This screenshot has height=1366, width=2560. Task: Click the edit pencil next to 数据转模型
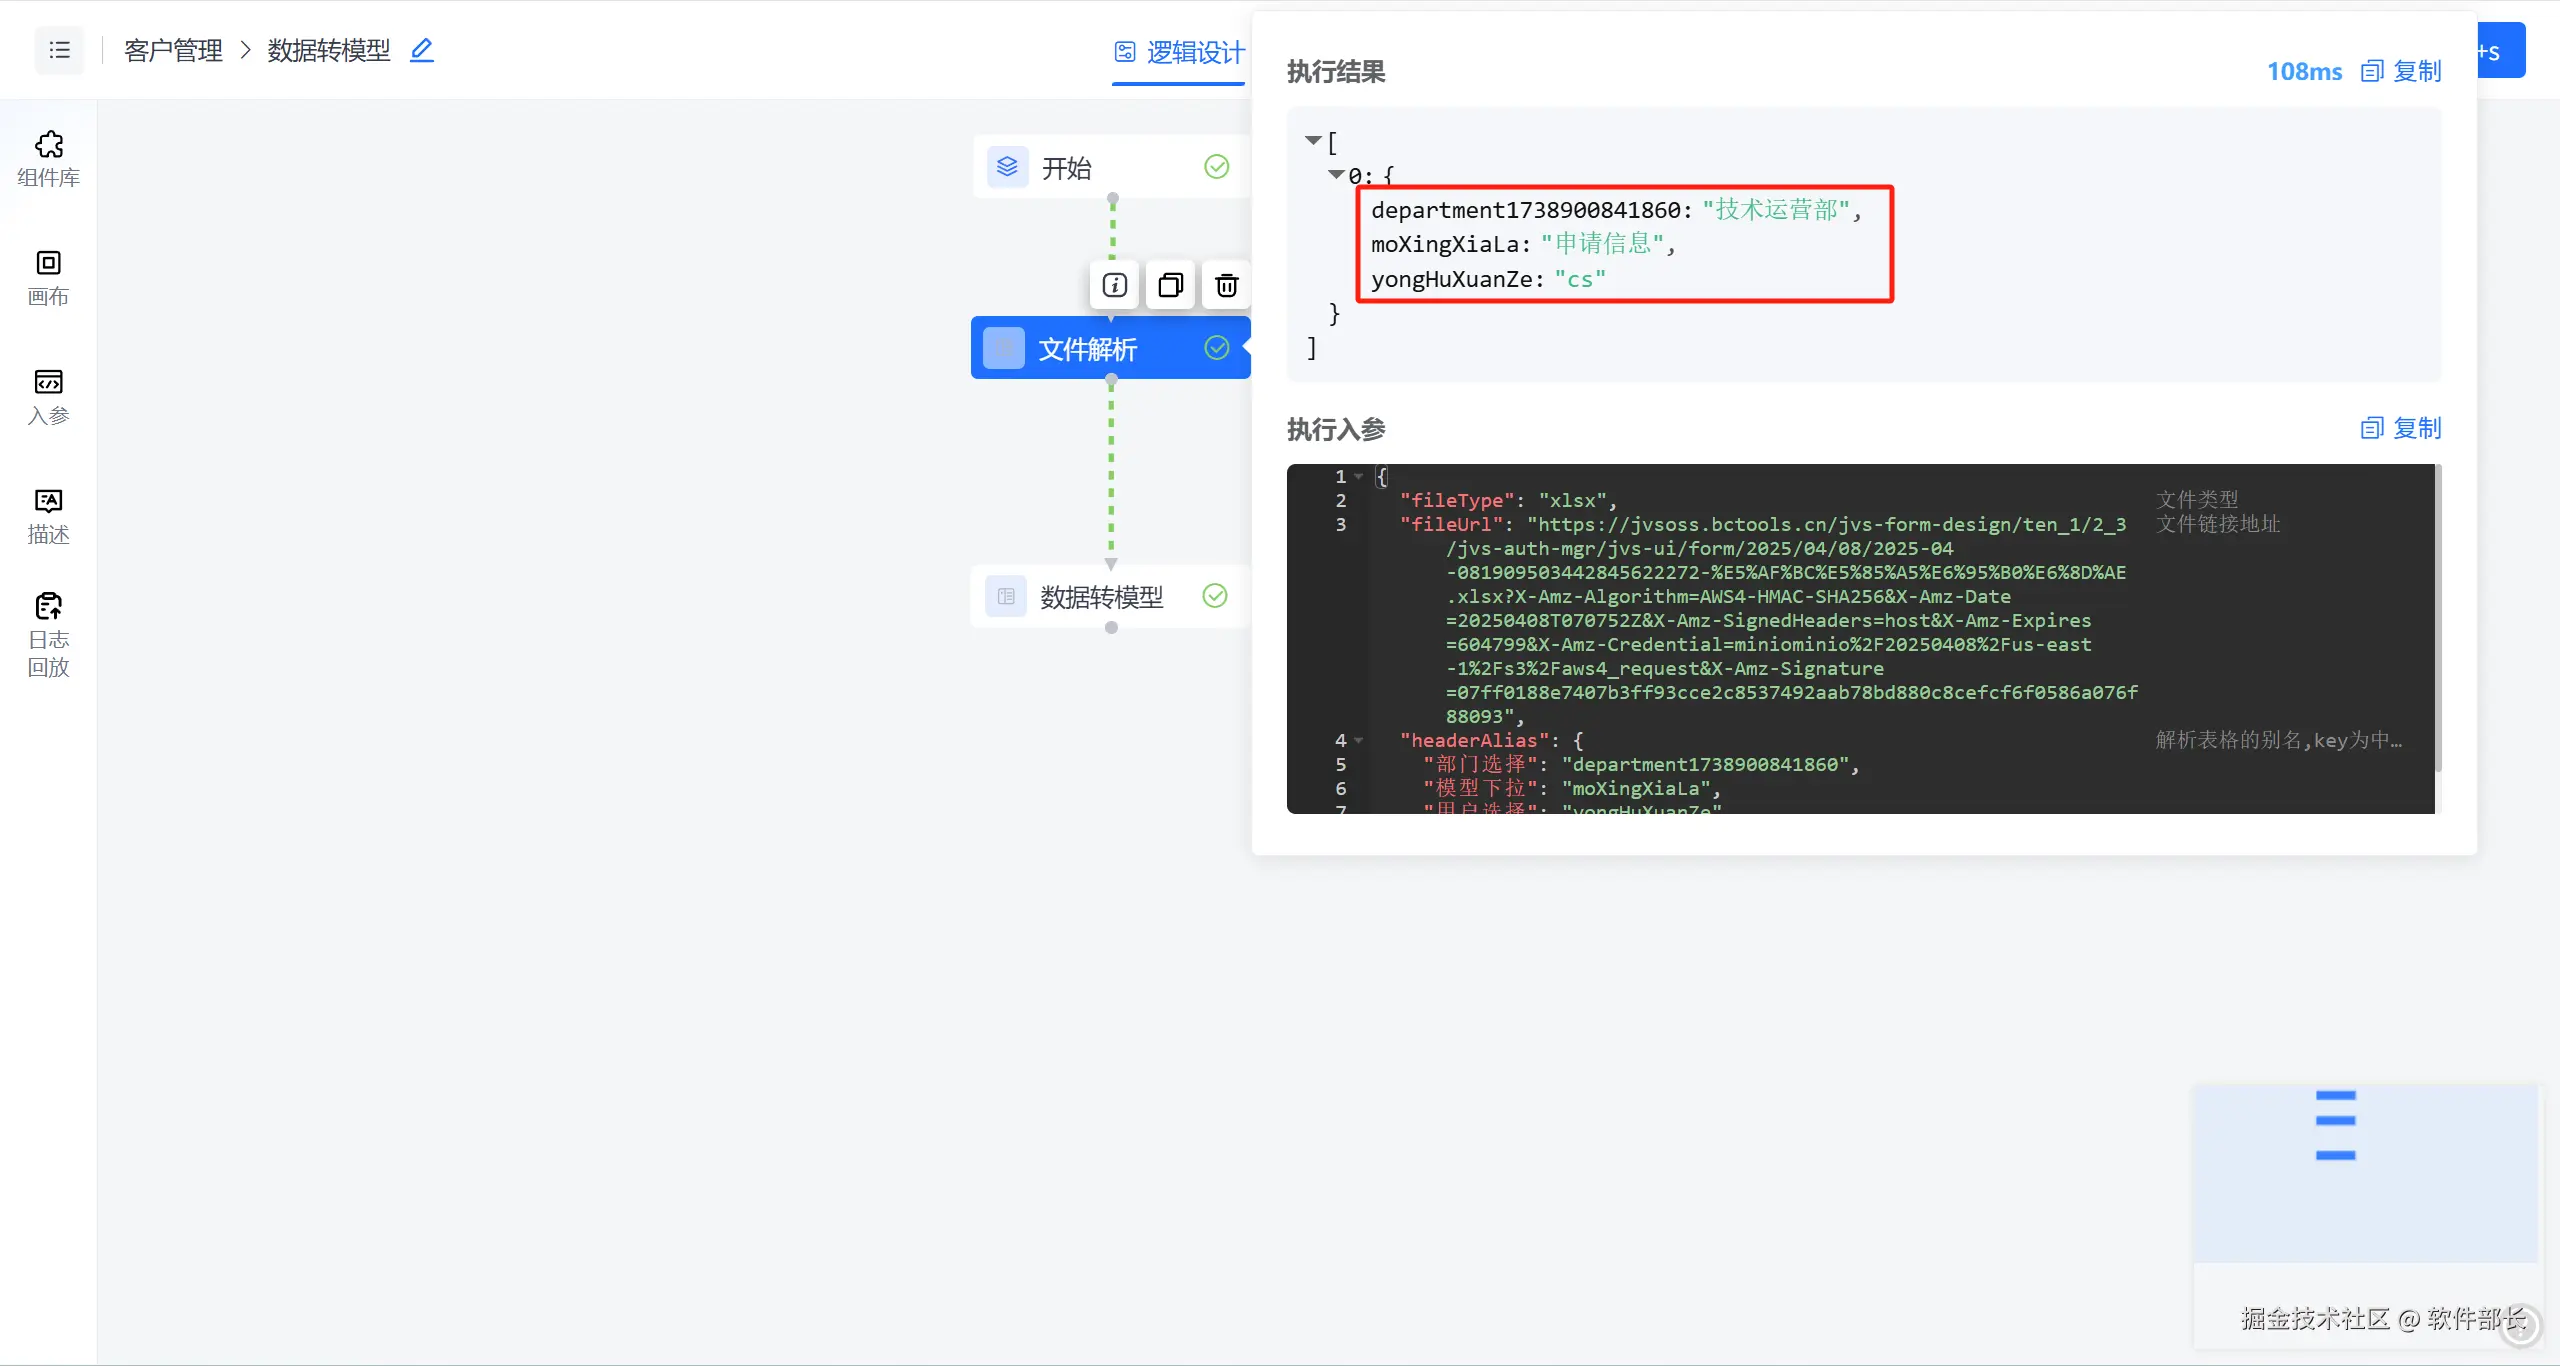point(422,50)
